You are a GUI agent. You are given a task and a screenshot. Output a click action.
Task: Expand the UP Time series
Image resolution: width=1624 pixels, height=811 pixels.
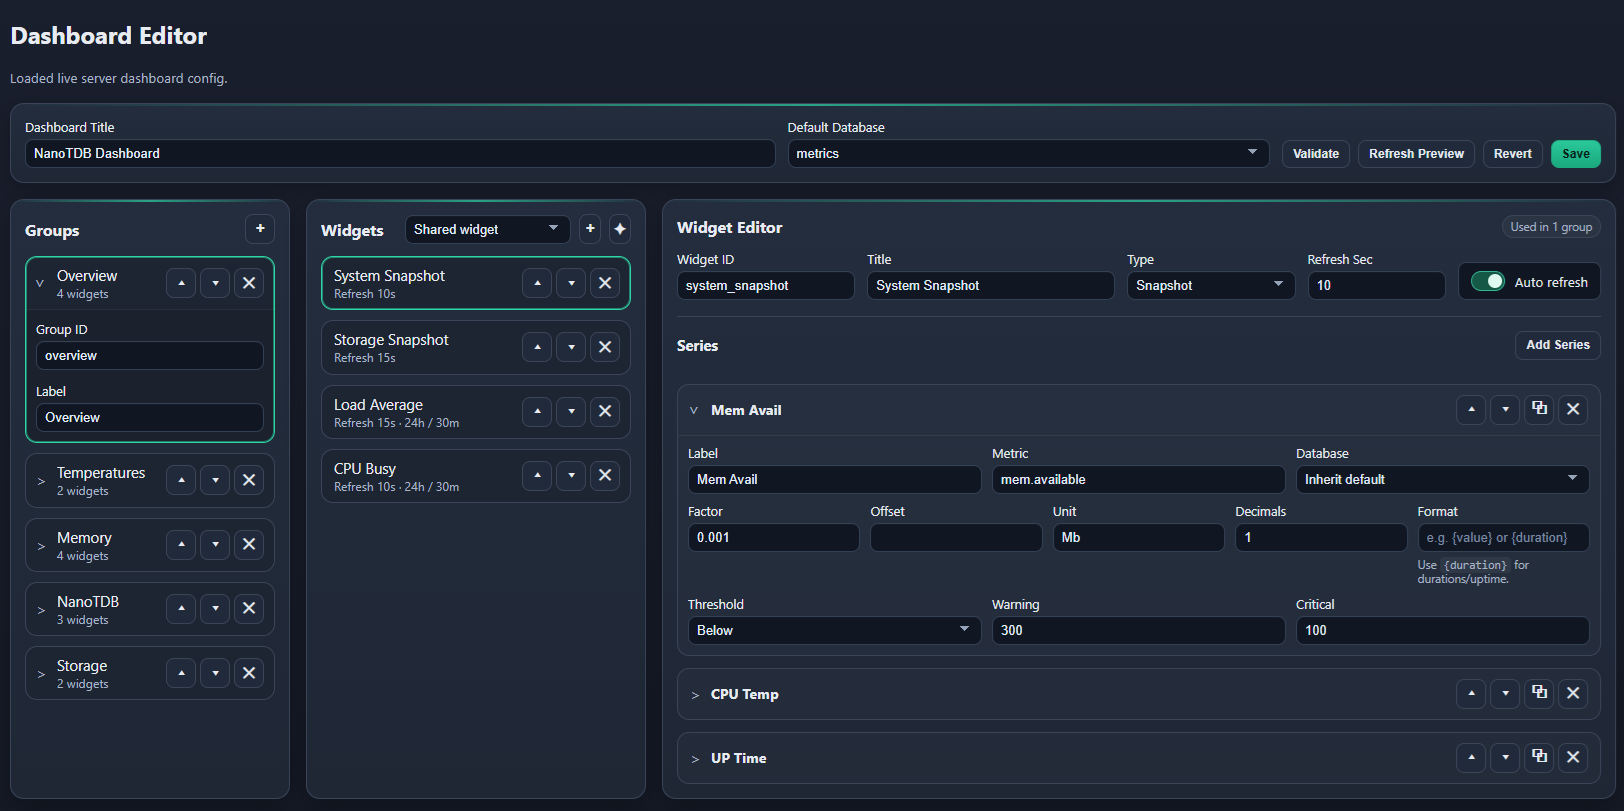[695, 759]
